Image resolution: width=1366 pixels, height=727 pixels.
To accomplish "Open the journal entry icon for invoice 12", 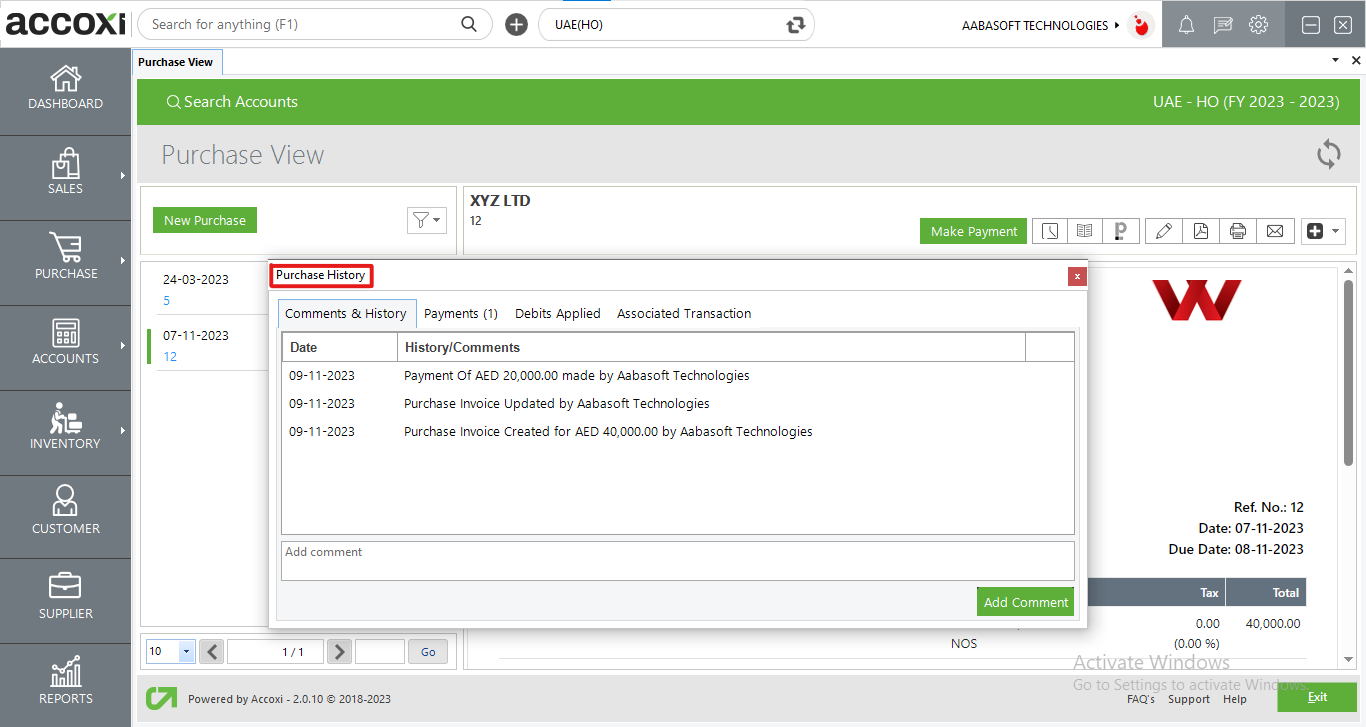I will click(x=1084, y=230).
